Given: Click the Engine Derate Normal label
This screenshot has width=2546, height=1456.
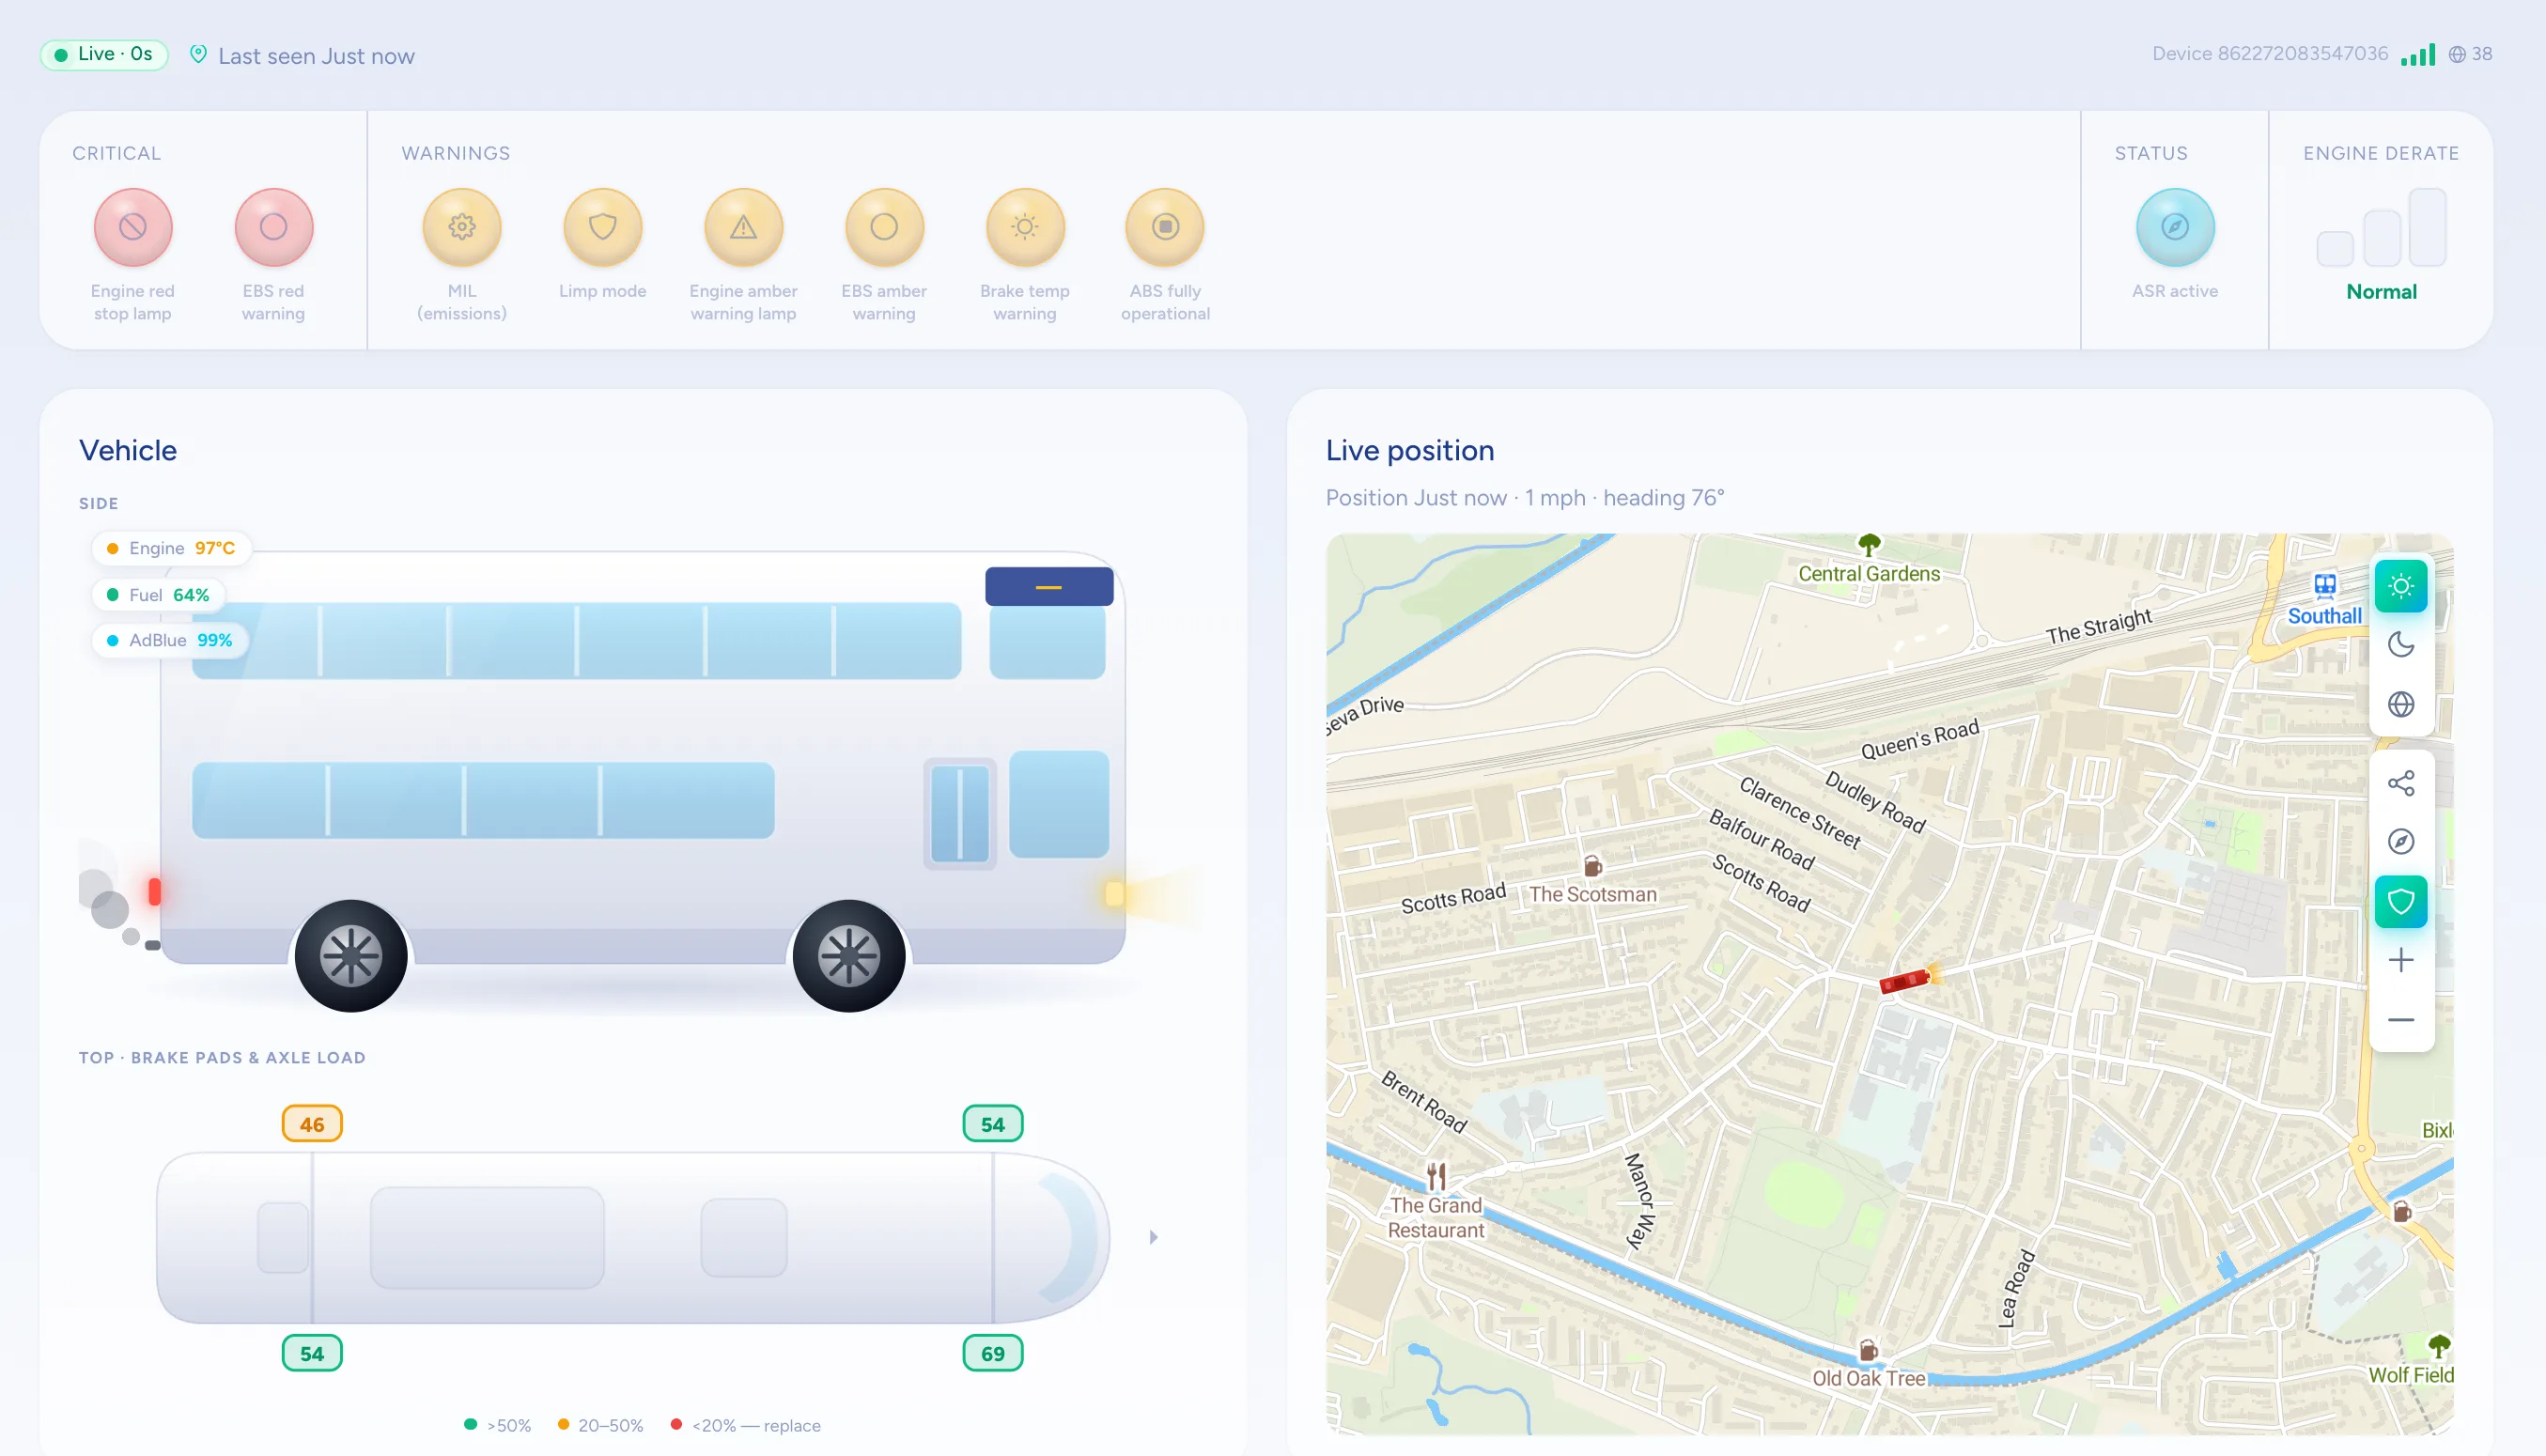Looking at the screenshot, I should tap(2381, 292).
